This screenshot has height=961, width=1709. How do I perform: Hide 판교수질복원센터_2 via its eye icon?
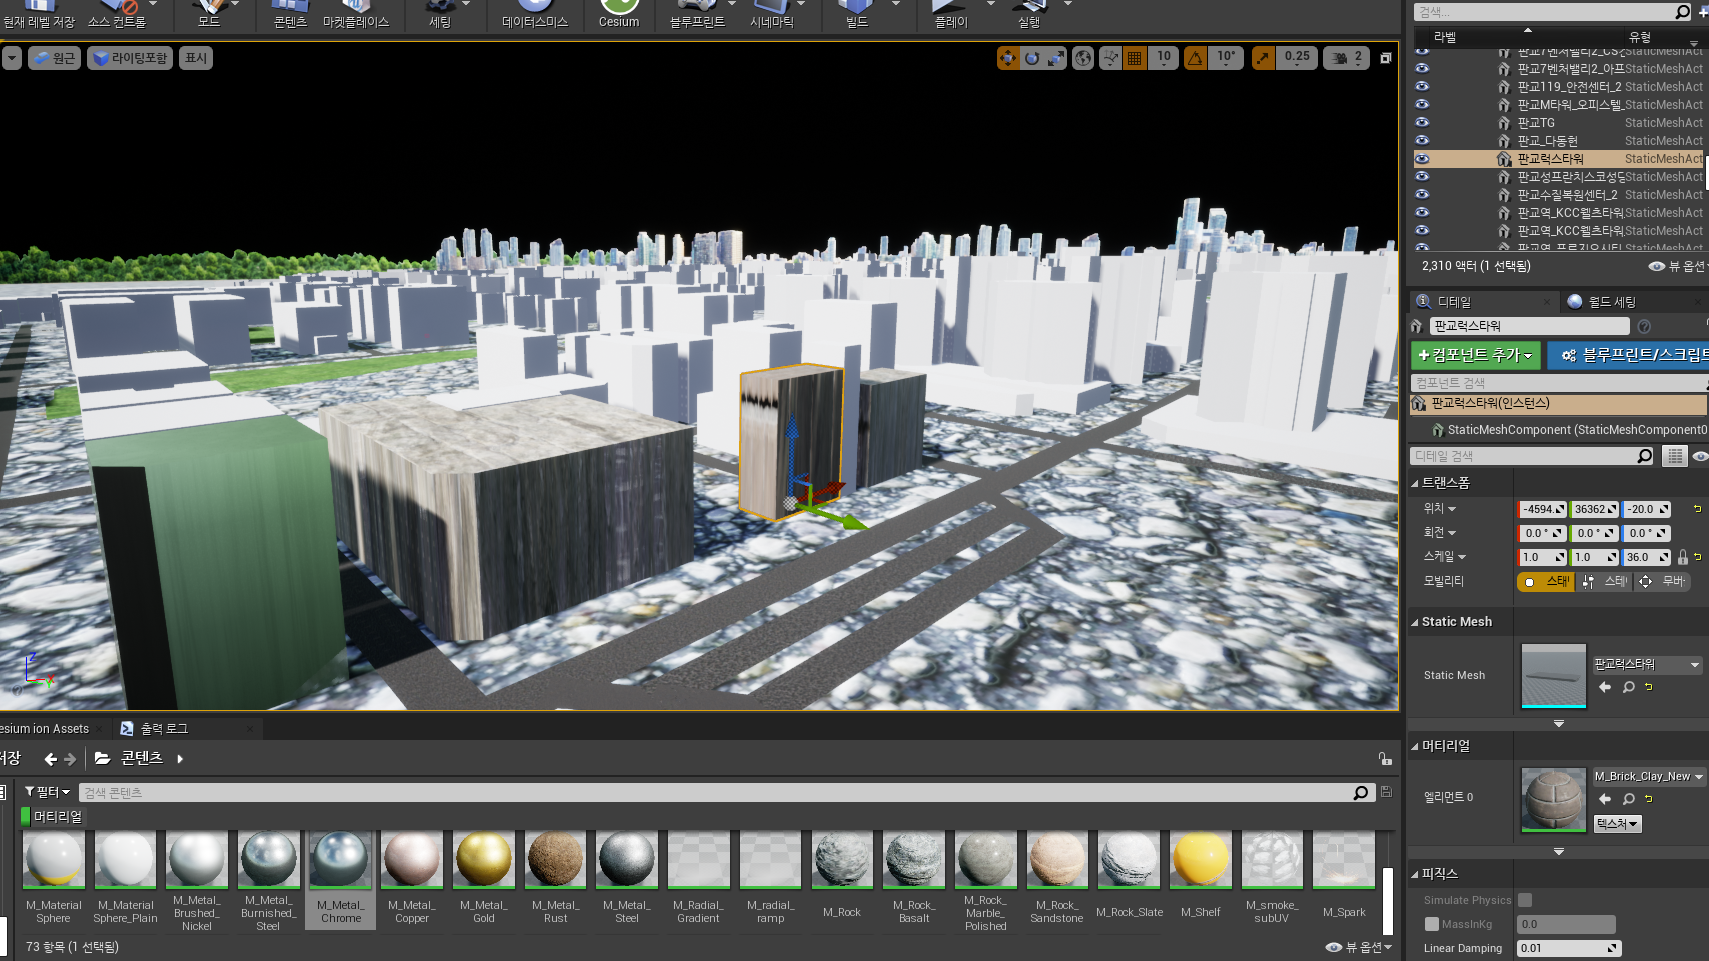tap(1422, 195)
